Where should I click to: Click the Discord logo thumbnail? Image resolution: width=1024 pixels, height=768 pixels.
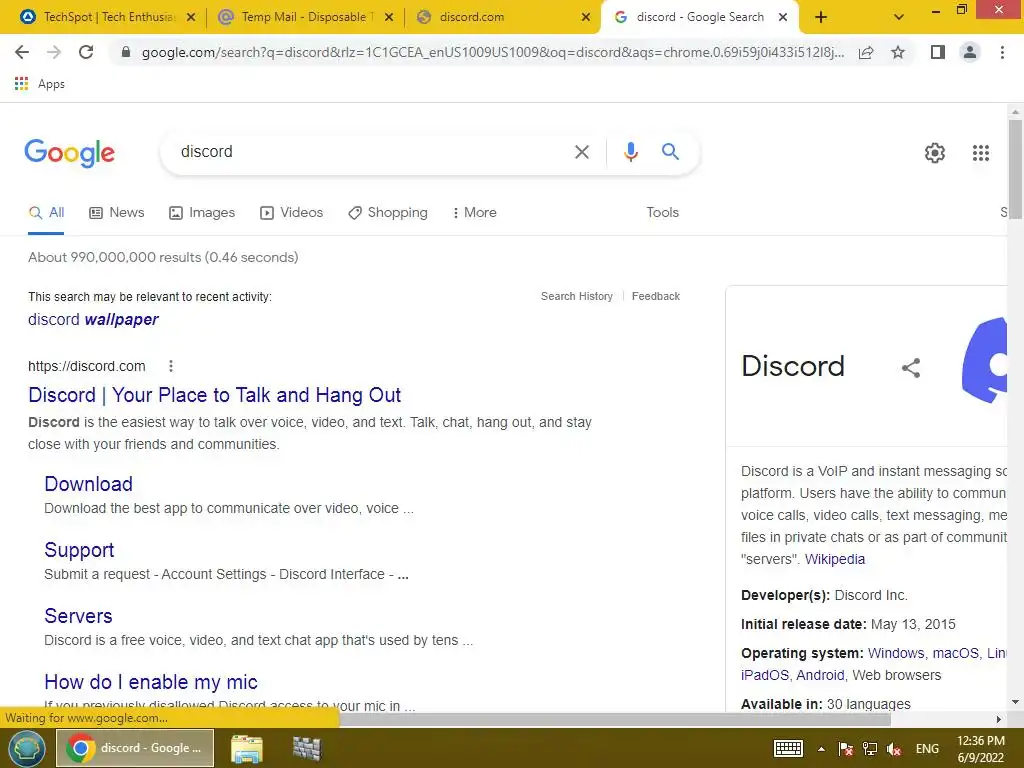click(x=984, y=360)
